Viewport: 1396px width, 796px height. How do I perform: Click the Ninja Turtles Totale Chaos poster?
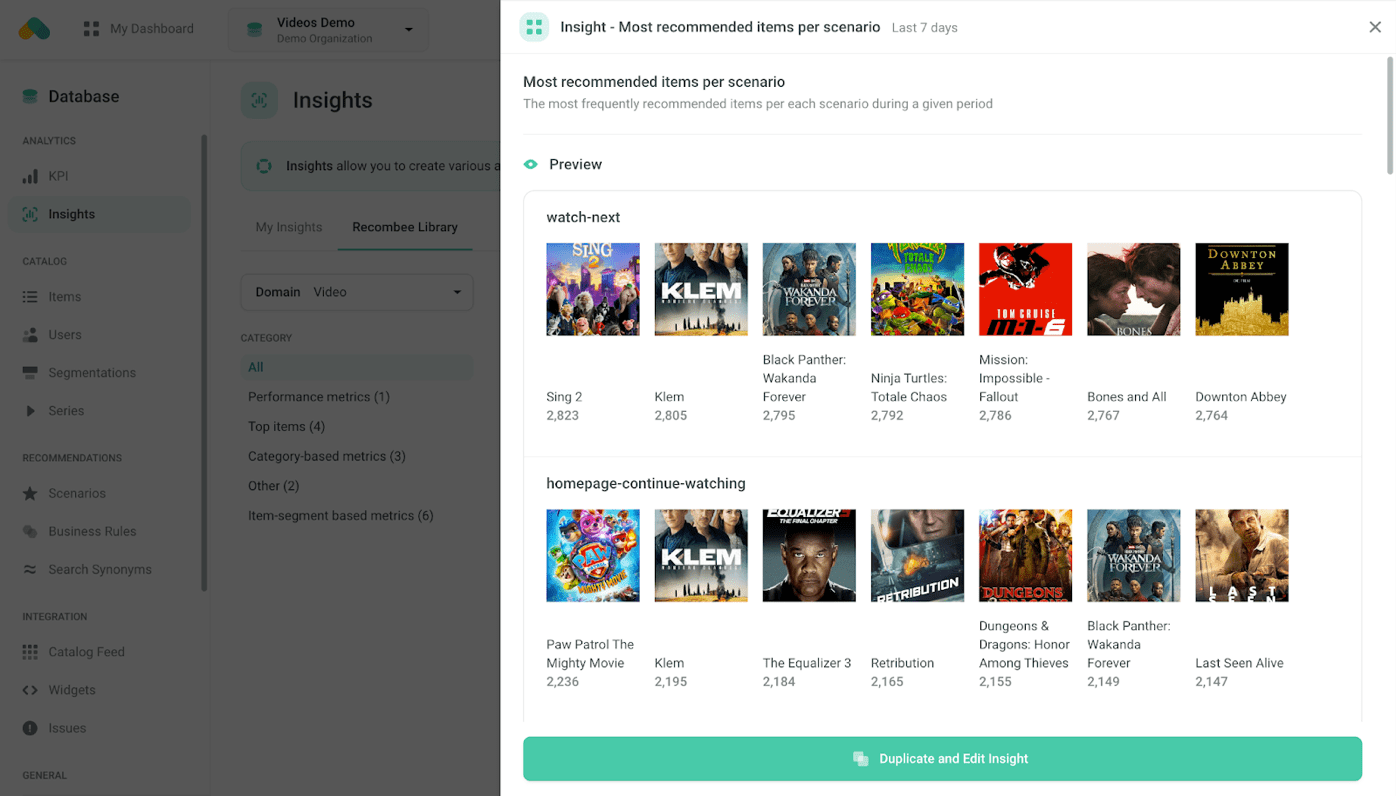tap(917, 289)
